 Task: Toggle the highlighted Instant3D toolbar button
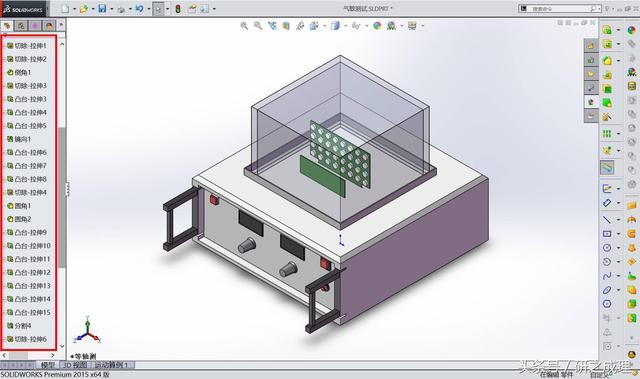click(607, 167)
